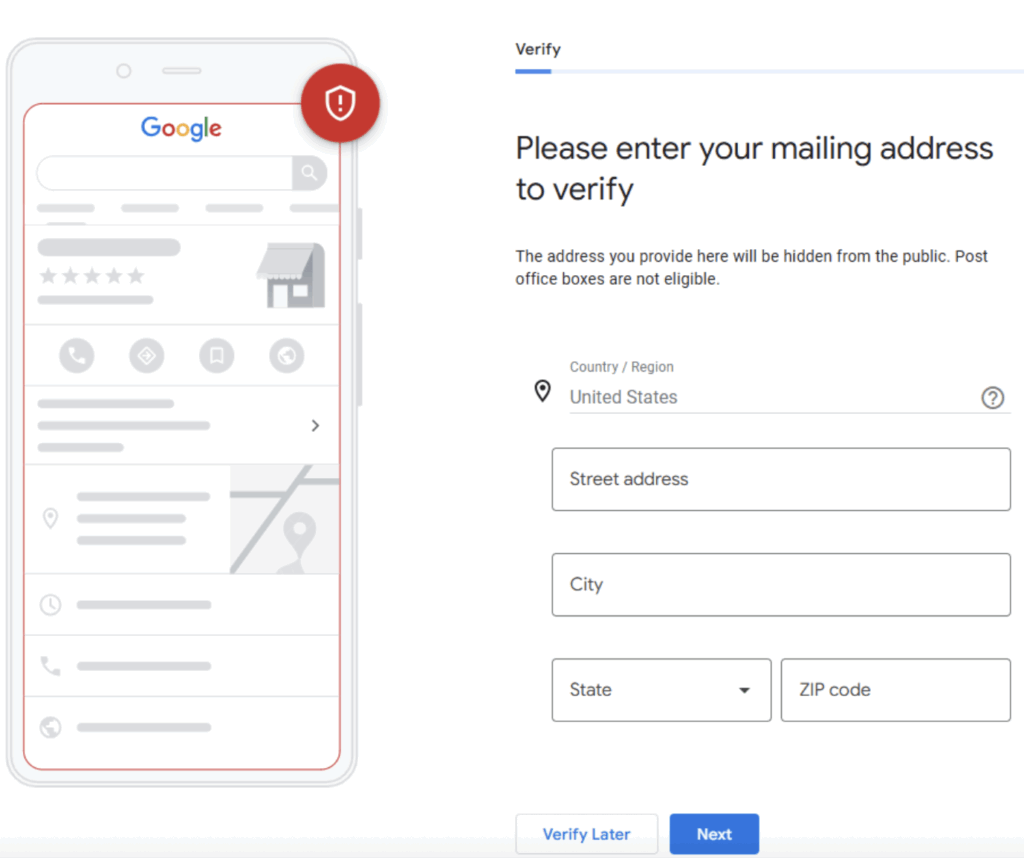The height and width of the screenshot is (858, 1024).
Task: Click the red shield verification badge
Action: coord(340,102)
